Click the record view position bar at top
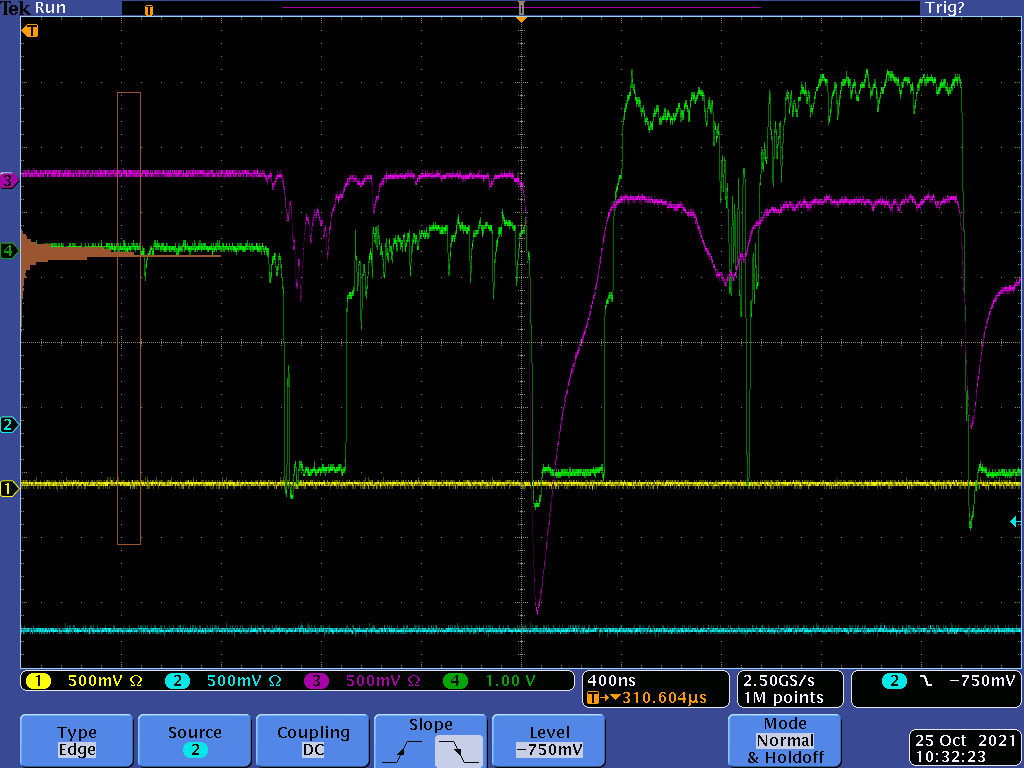This screenshot has height=768, width=1024. coord(520,8)
